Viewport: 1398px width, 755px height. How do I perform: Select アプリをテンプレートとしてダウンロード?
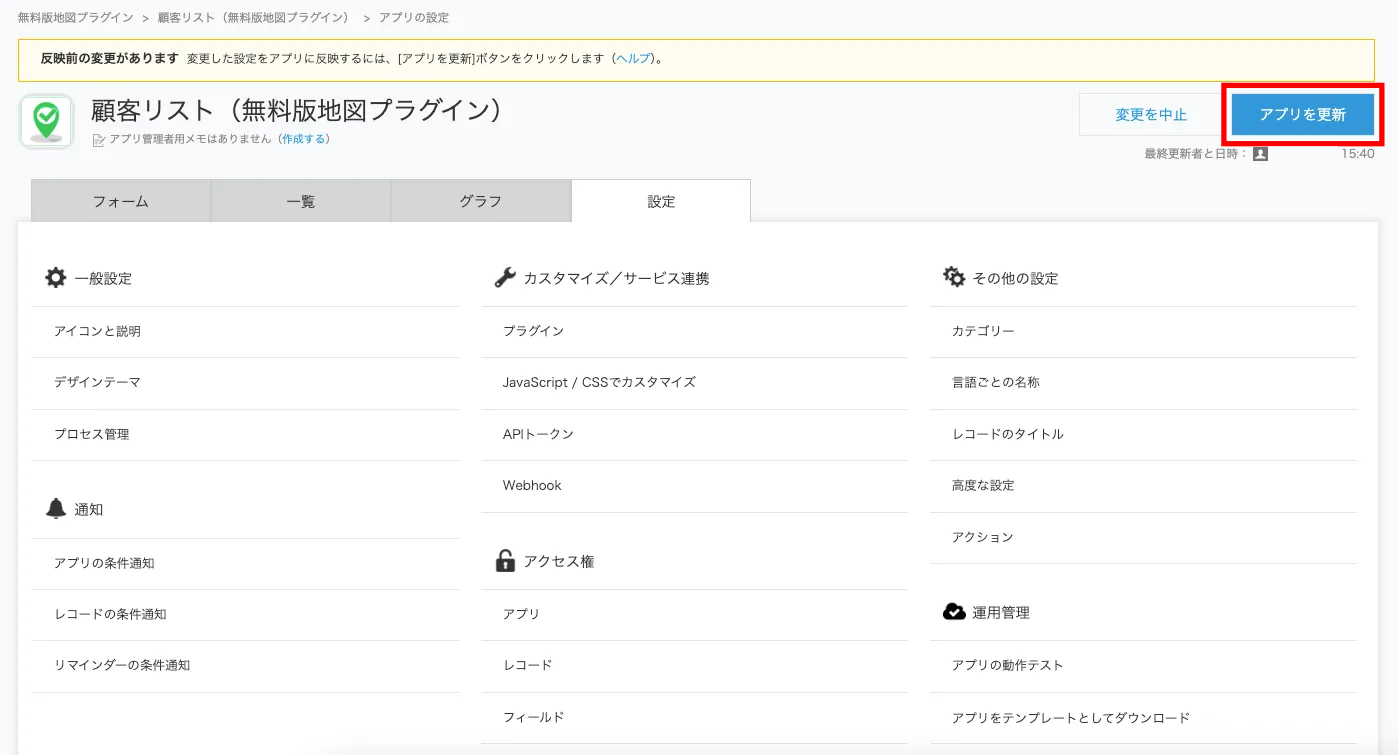[1070, 717]
